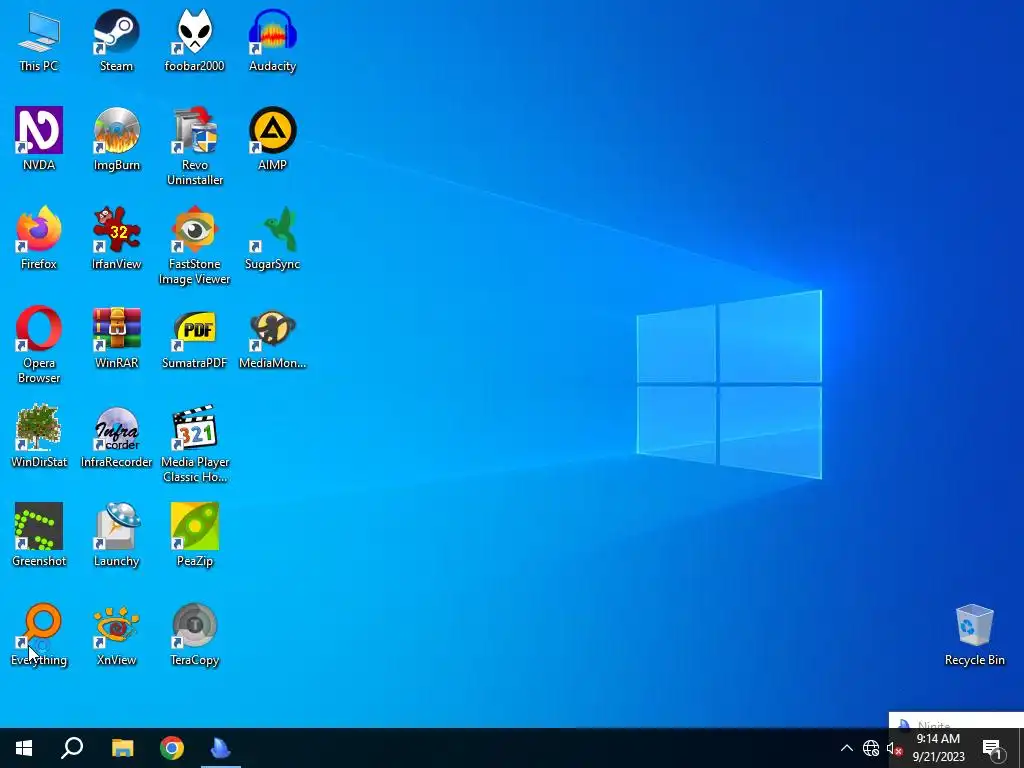Image resolution: width=1024 pixels, height=768 pixels.
Task: Select the Revo Uninstaller shortcut
Action: [x=195, y=146]
